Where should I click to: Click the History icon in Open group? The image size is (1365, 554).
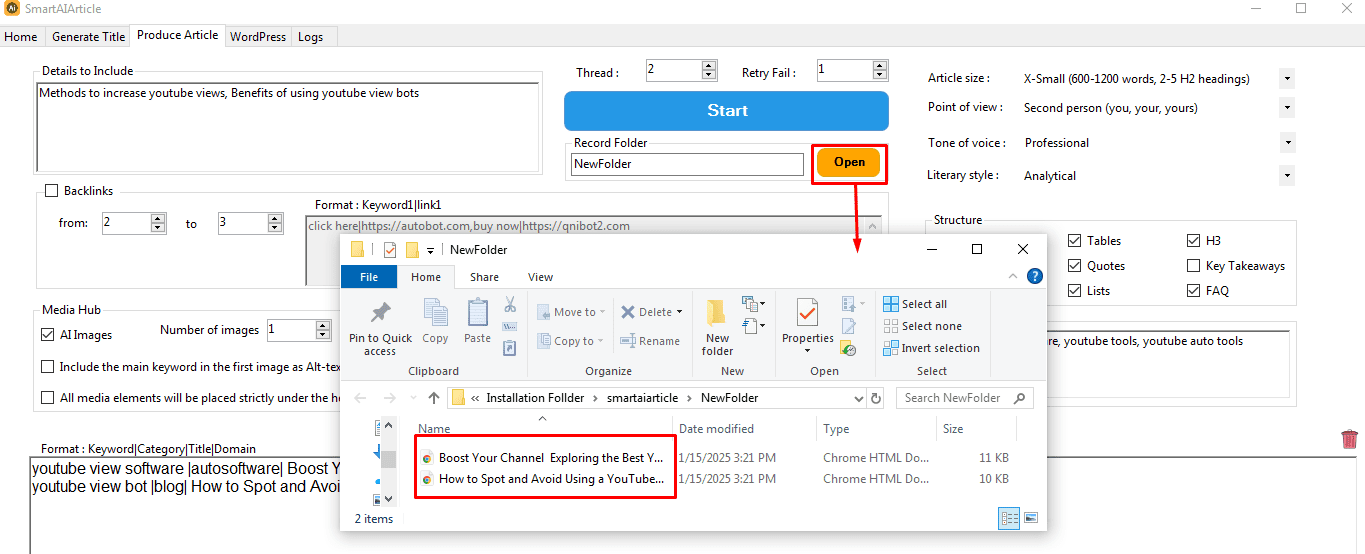[x=849, y=349]
